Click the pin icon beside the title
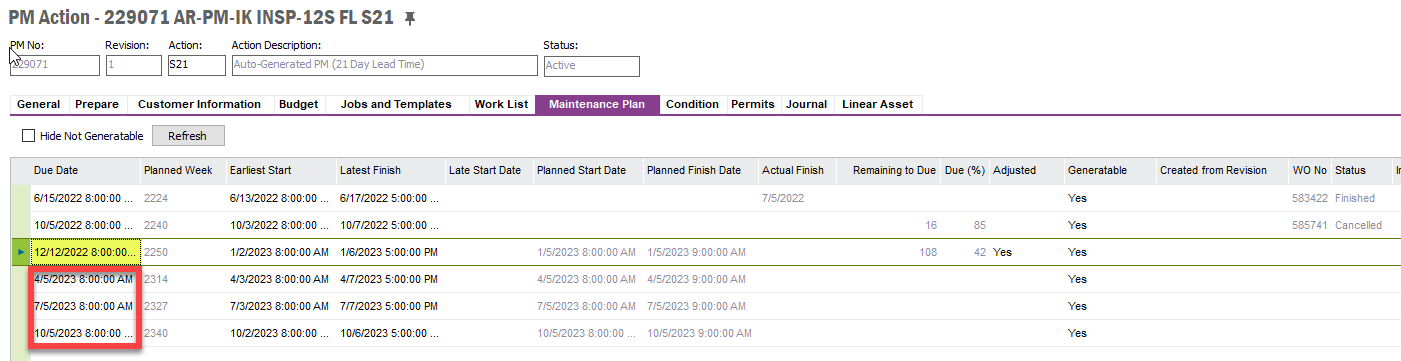 [410, 19]
